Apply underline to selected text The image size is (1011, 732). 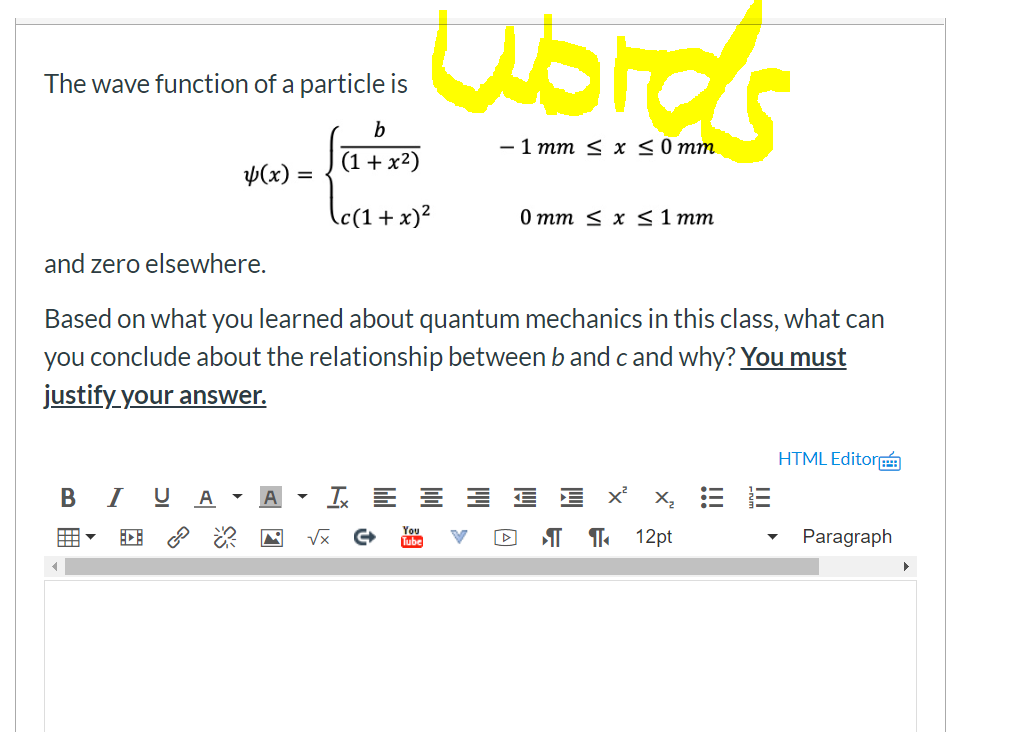click(161, 497)
